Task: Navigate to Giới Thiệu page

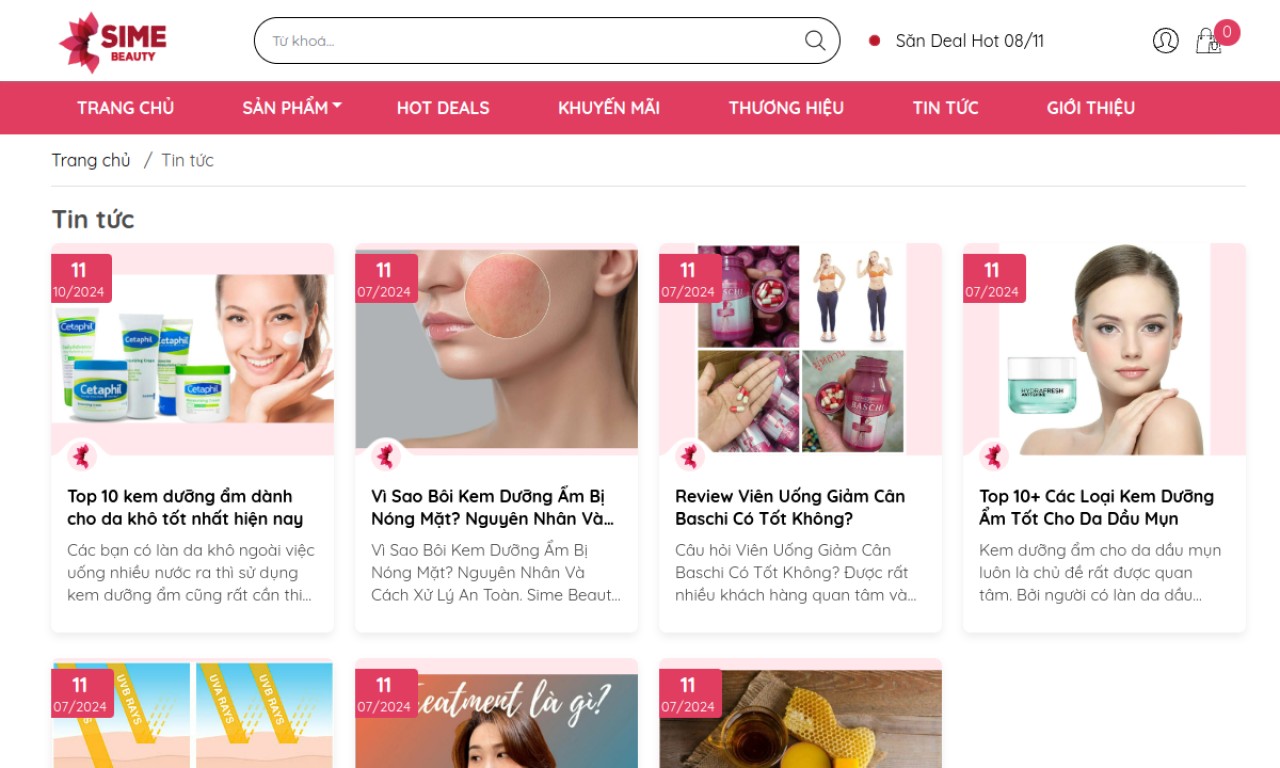Action: (x=1091, y=108)
